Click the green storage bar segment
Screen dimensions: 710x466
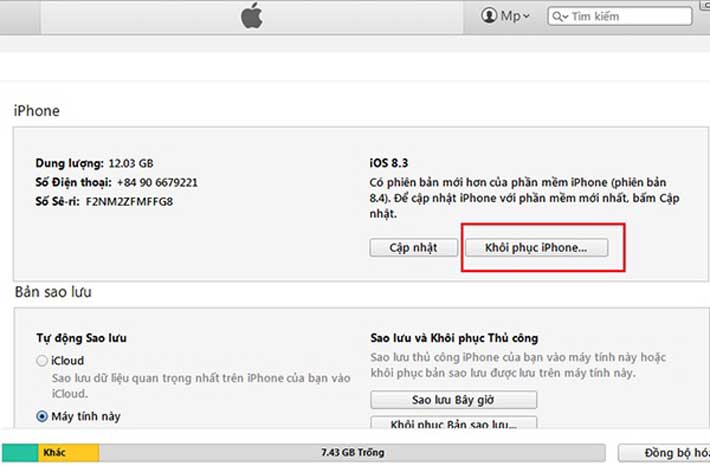[x=20, y=452]
